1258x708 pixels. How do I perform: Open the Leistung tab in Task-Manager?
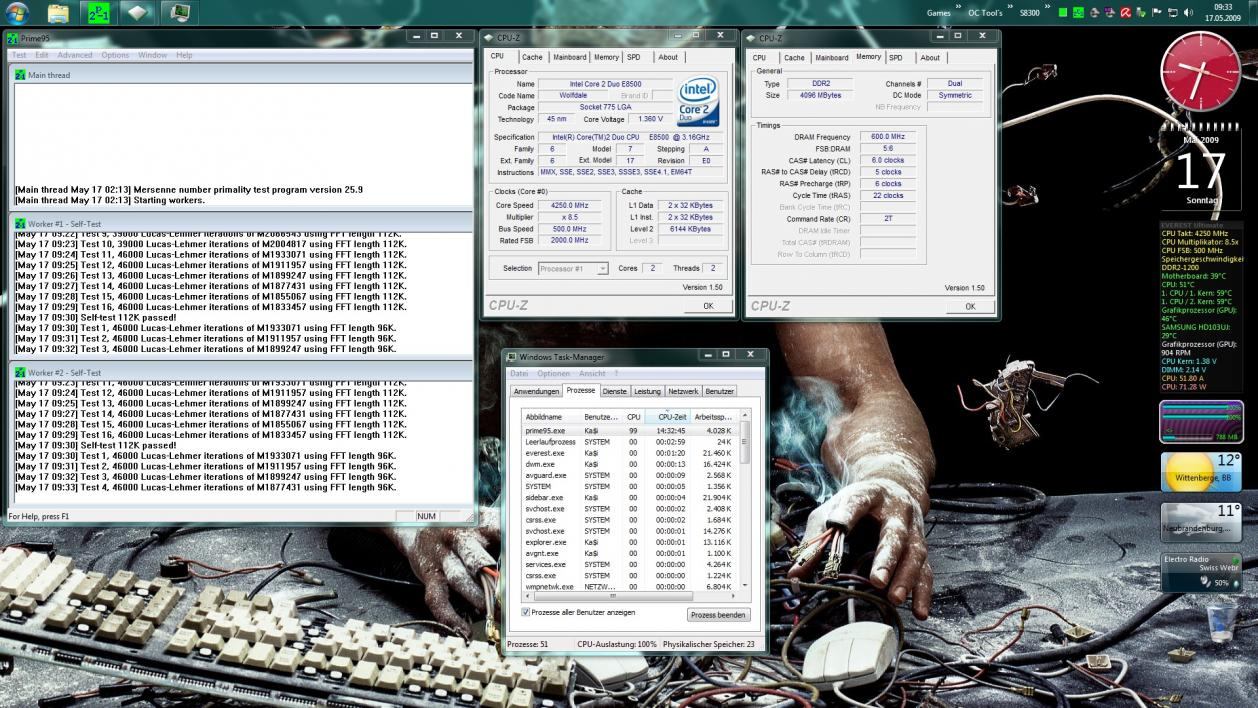(647, 391)
